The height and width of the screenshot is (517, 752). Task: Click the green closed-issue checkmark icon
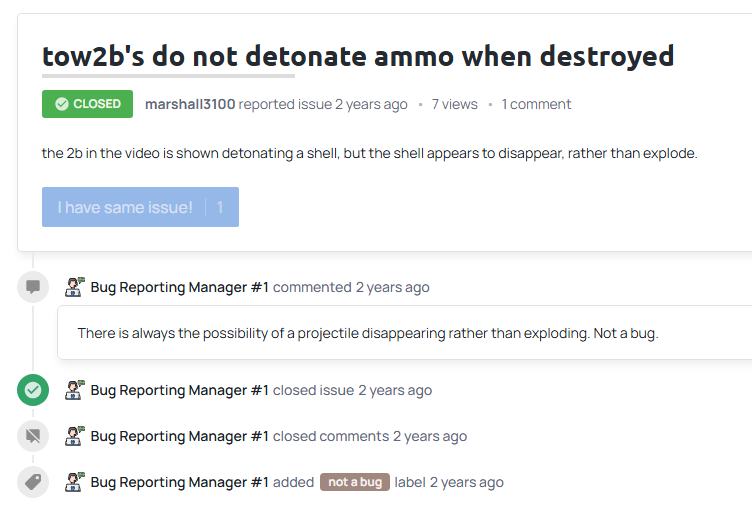click(x=33, y=390)
